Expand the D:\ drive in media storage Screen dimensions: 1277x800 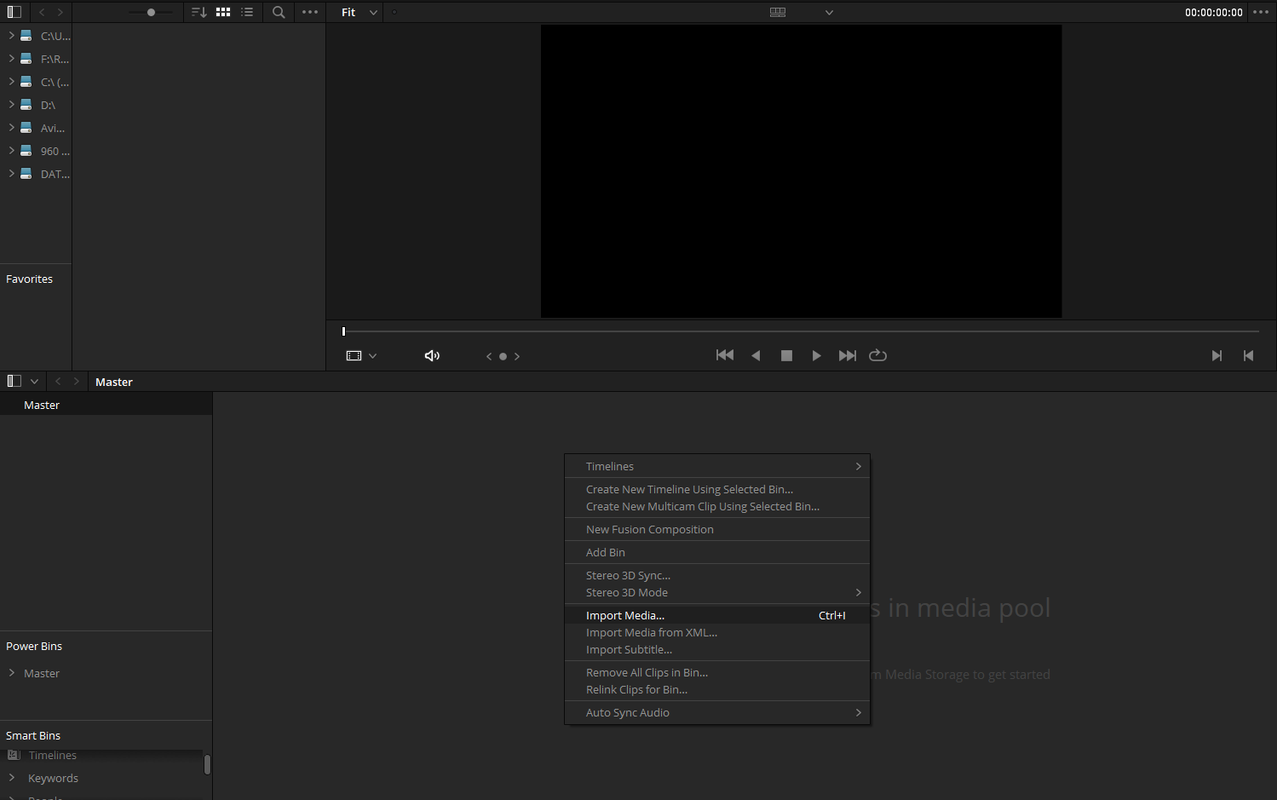pyautogui.click(x=11, y=104)
